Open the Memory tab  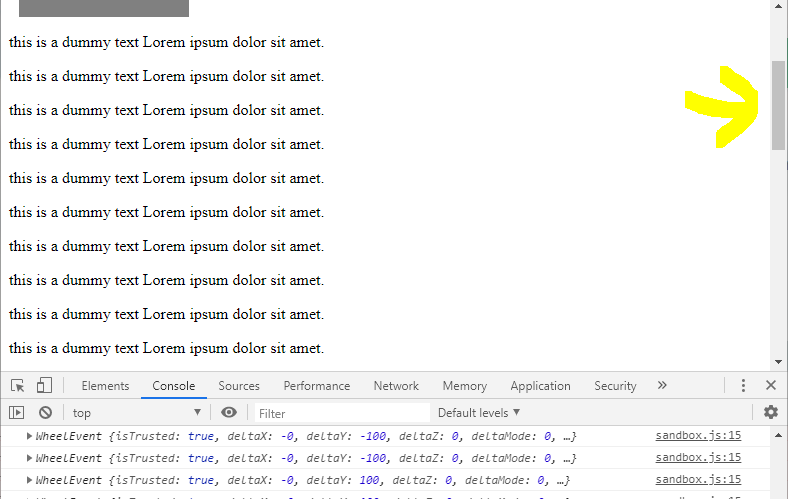tap(464, 386)
